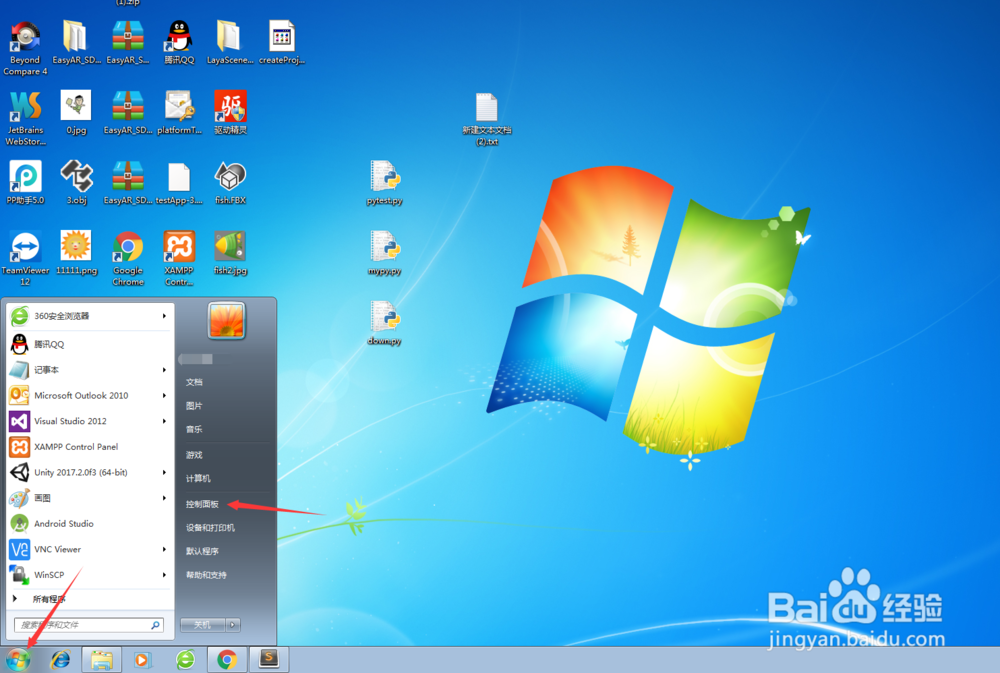This screenshot has height=673, width=1000.
Task: Open 图片 in Start menu
Action: [195, 405]
